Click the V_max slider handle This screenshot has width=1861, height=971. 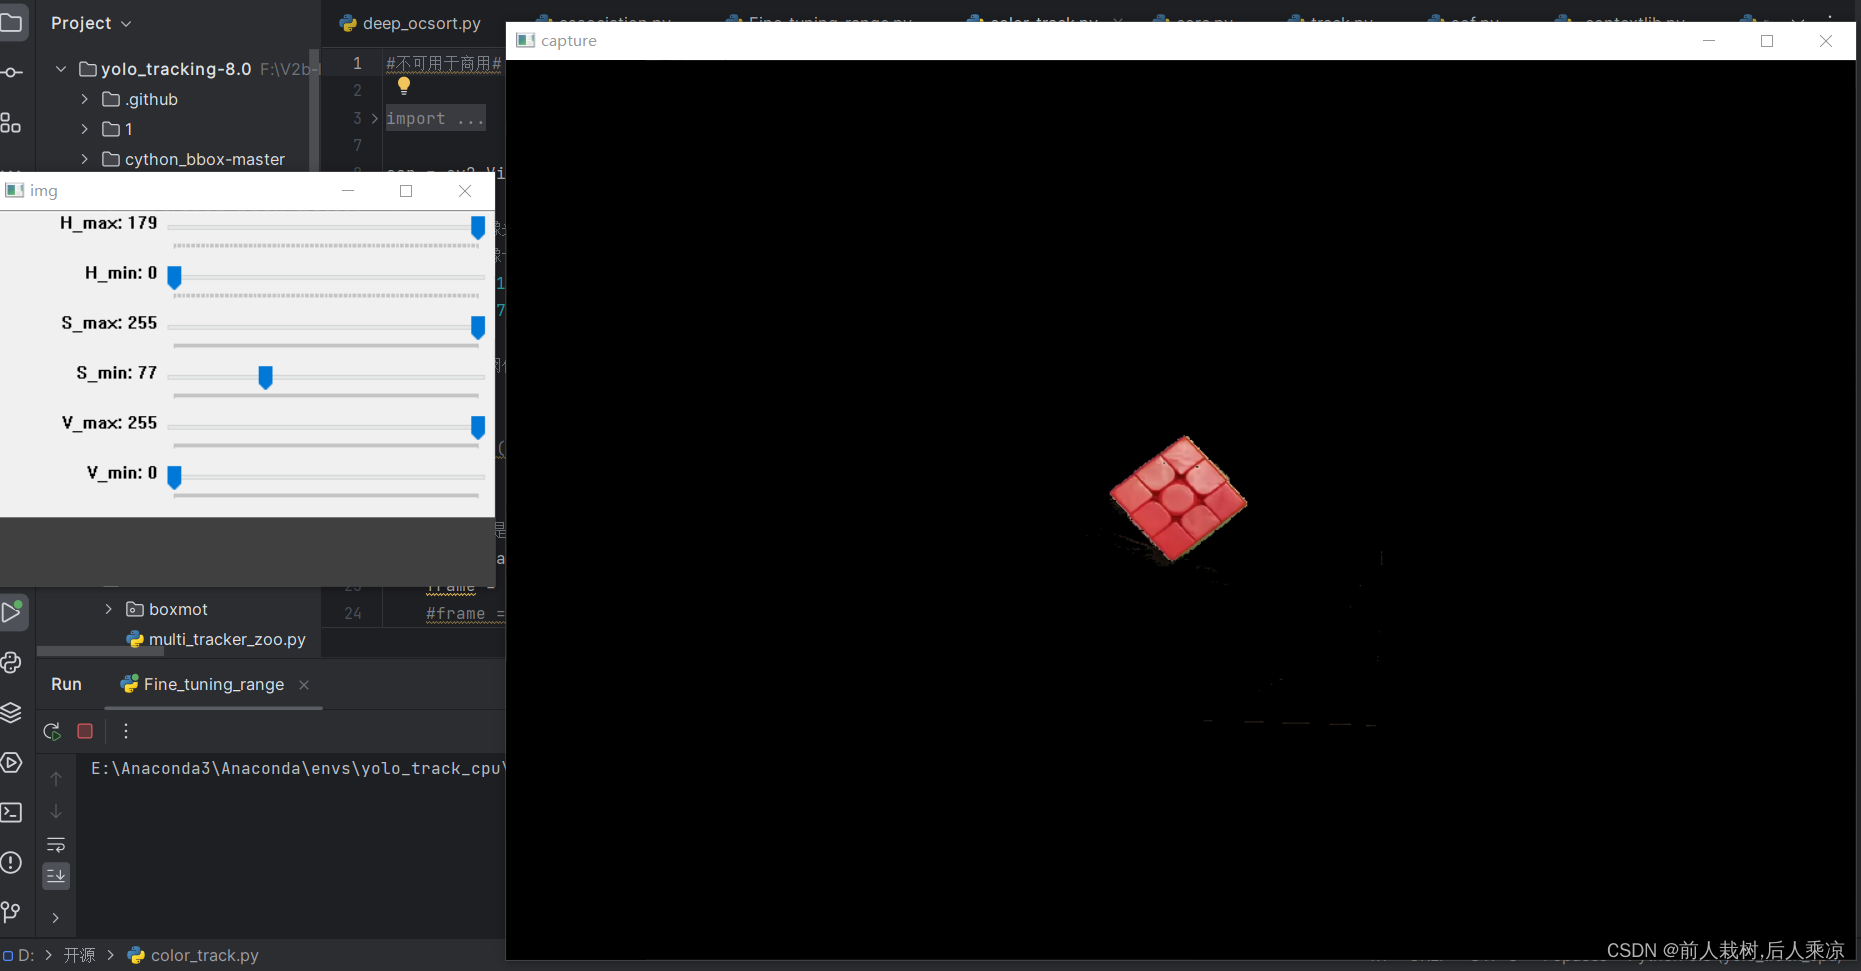tap(478, 428)
